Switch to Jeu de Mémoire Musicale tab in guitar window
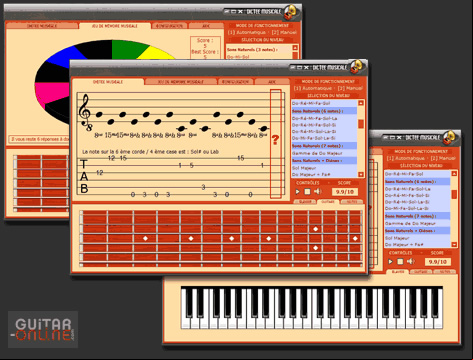The image size is (473, 360). (x=181, y=82)
